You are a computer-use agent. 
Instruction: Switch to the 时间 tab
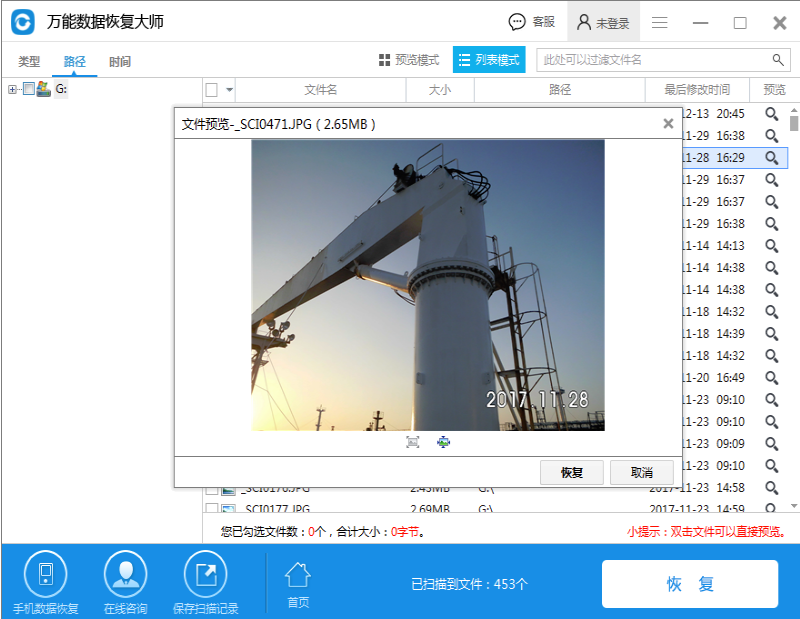119,60
